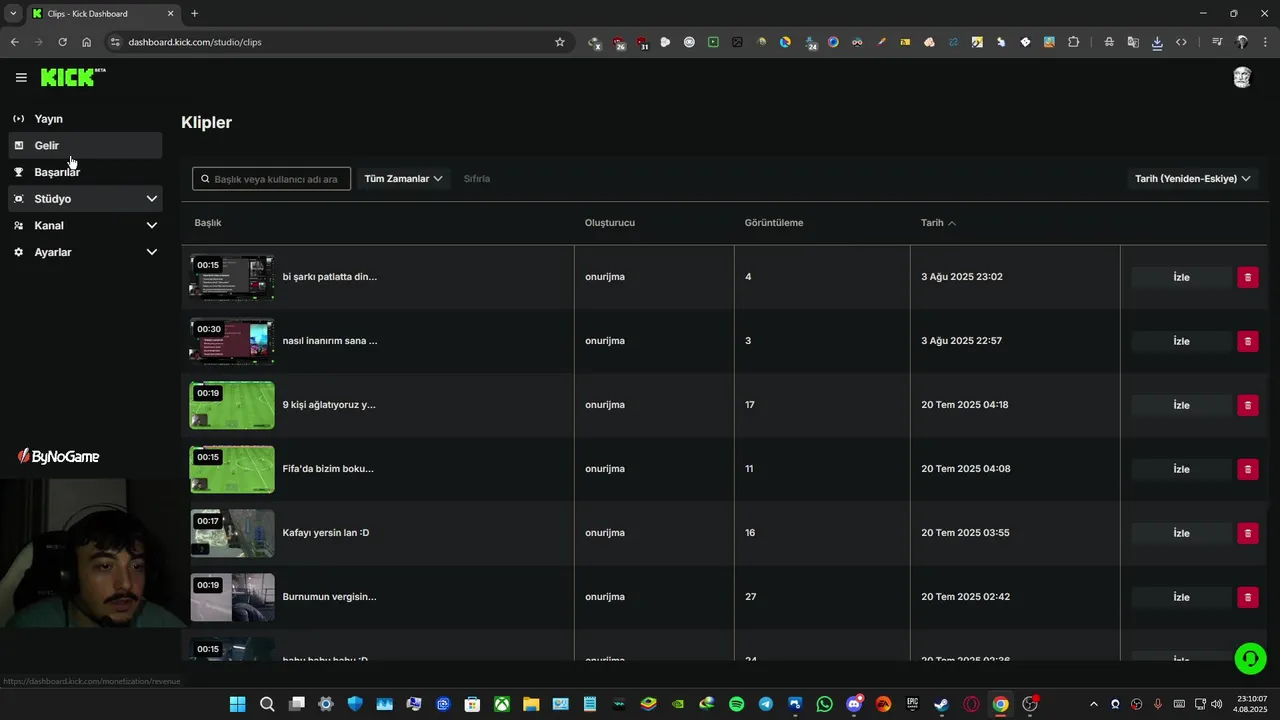Click the Görüntüleme column header

tap(774, 223)
